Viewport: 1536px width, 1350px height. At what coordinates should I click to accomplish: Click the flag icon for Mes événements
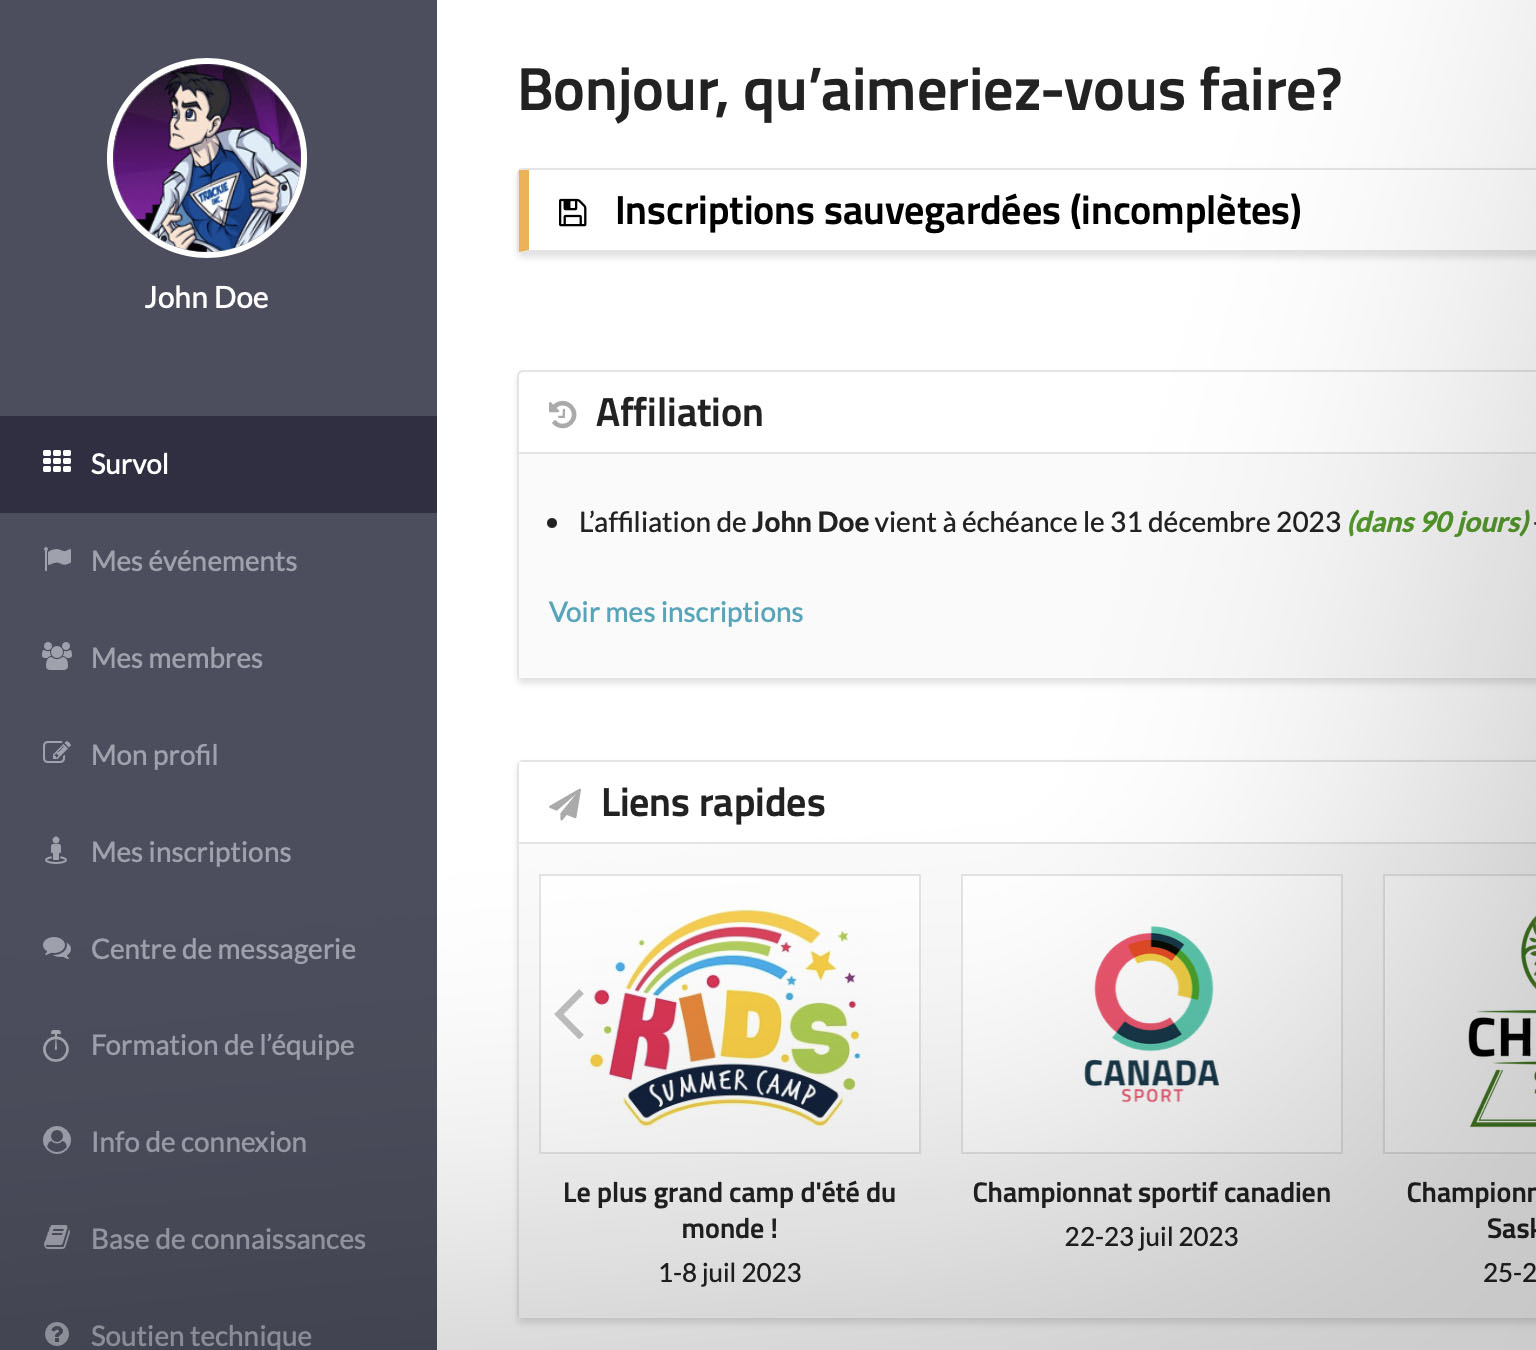click(x=57, y=559)
